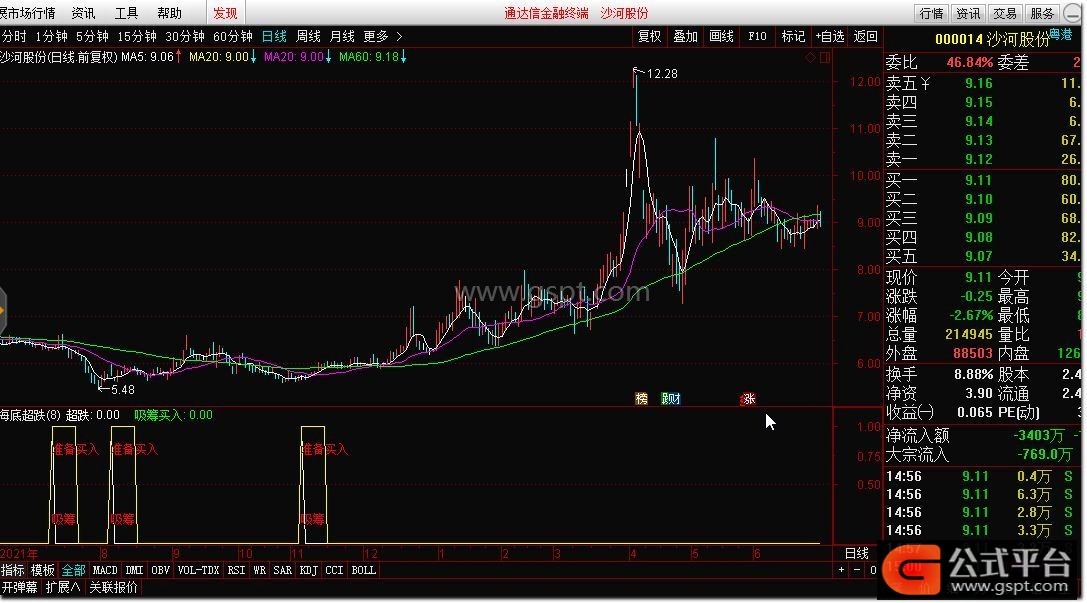Toggle the 开弹幕 bullet comments option
Viewport: 1087px width, 603px height.
(19, 587)
